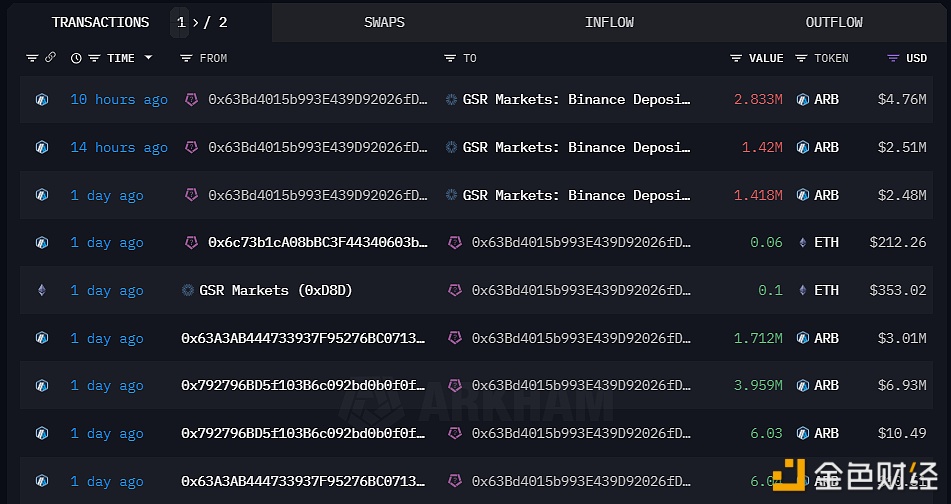This screenshot has height=504, width=951.
Task: Click the 2.833M value cell
Action: tap(758, 99)
